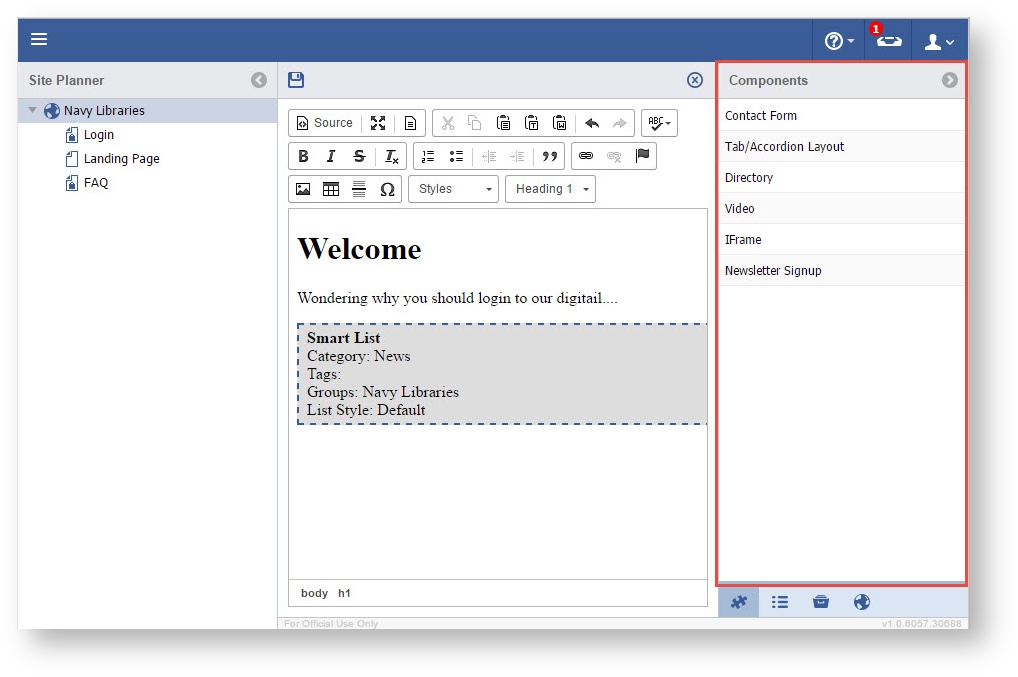Screen dimensions: 1018x677
Task: Open the Heading 1 format dropdown
Action: pos(550,189)
